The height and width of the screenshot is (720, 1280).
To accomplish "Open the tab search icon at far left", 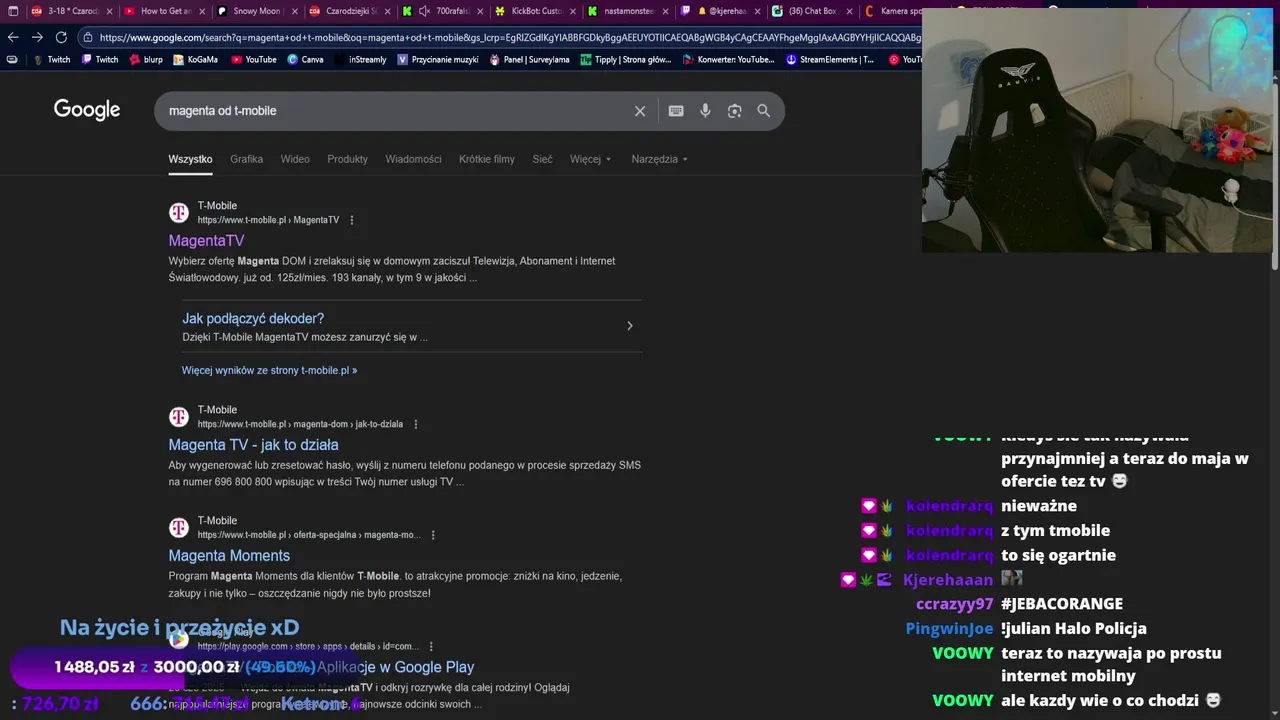I will coord(13,11).
